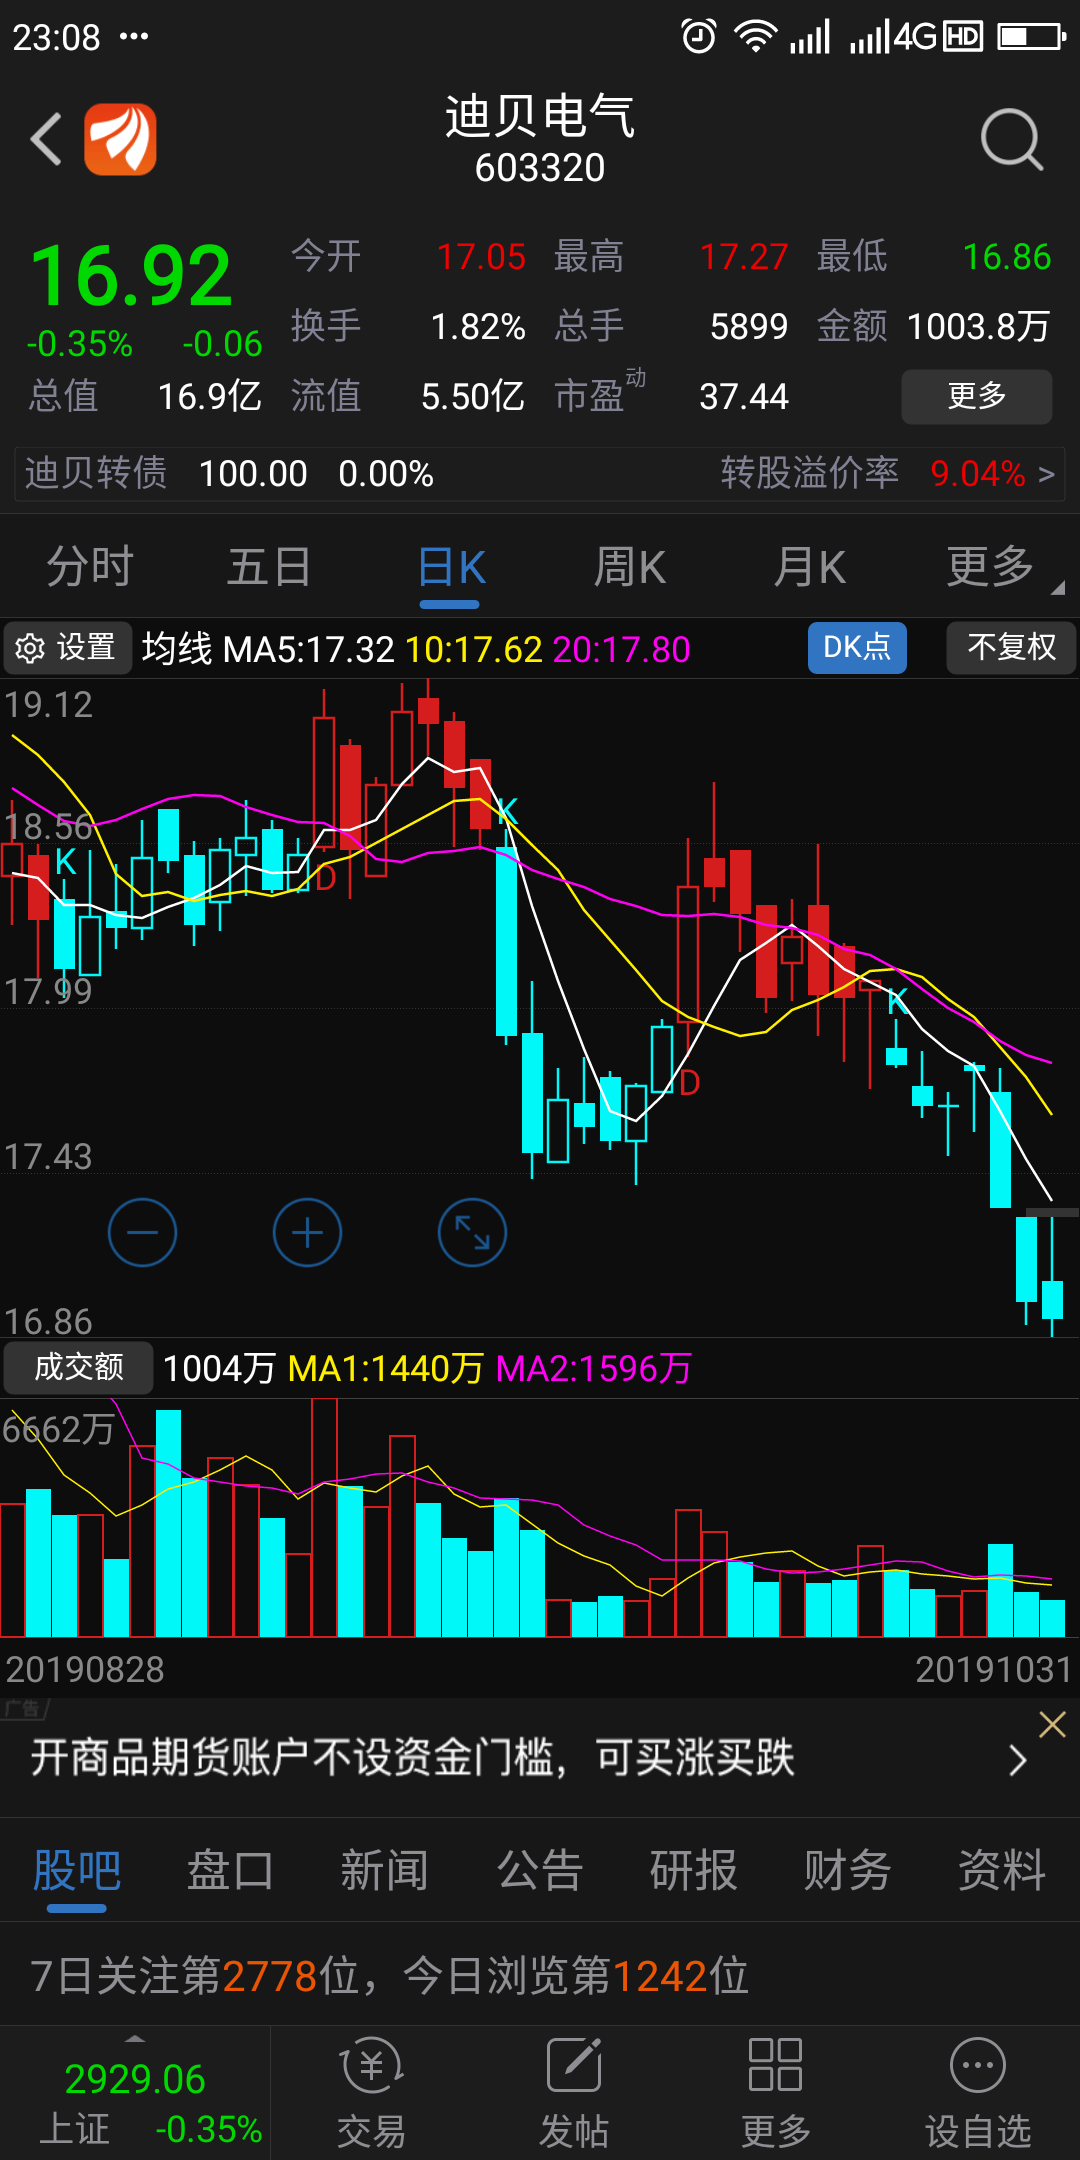1080x2160 pixels.
Task: Switch to 周K tab
Action: point(630,567)
